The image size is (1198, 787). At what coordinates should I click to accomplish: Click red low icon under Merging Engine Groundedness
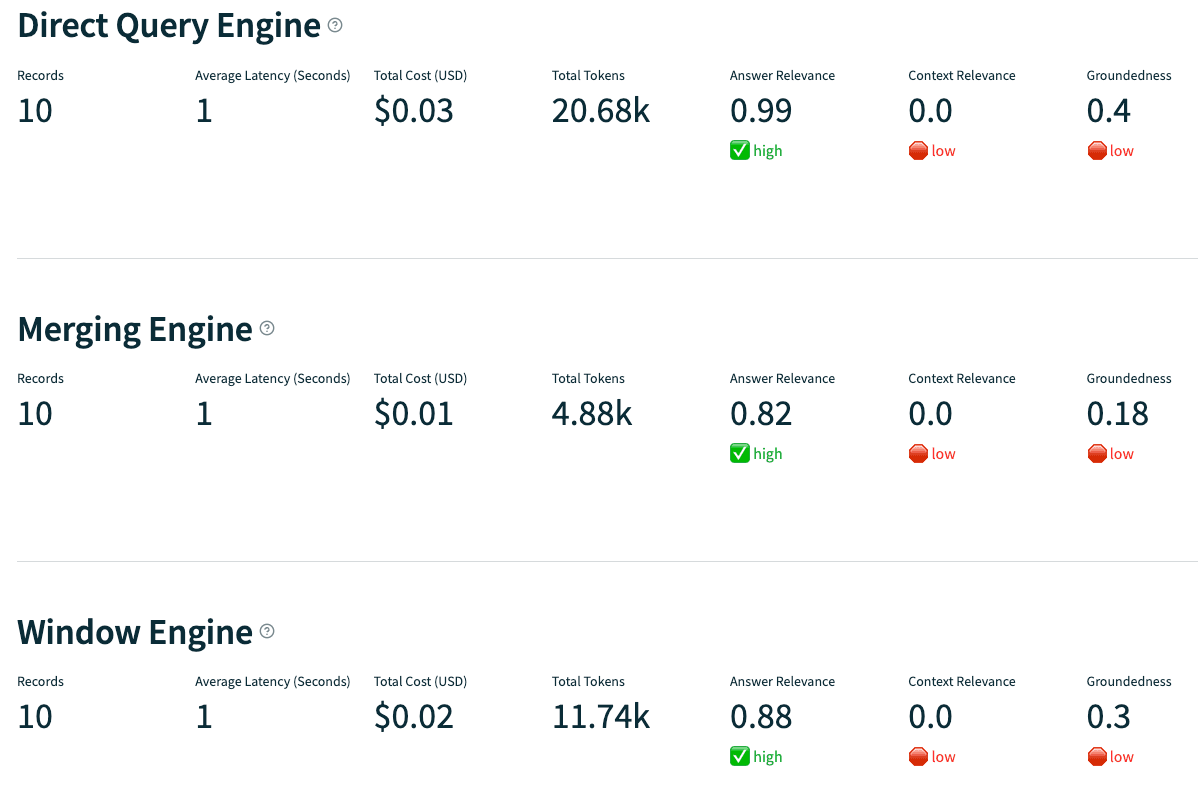point(1097,454)
